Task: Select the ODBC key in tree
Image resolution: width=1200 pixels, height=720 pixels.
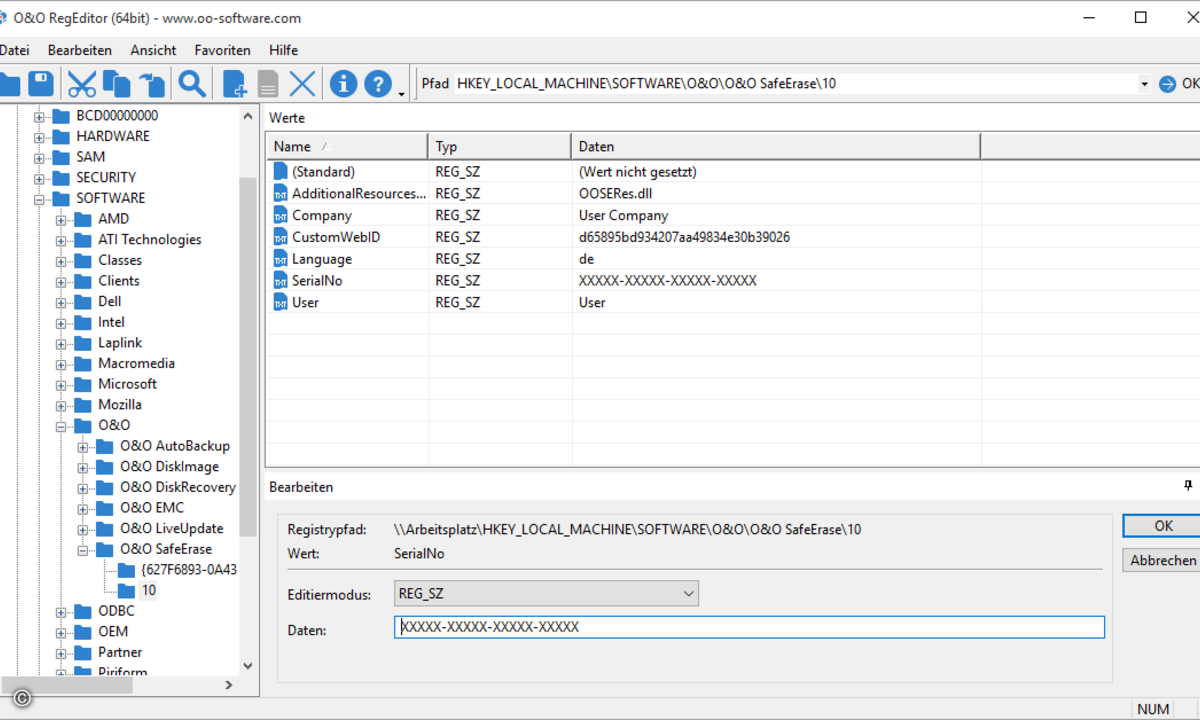Action: pos(116,611)
